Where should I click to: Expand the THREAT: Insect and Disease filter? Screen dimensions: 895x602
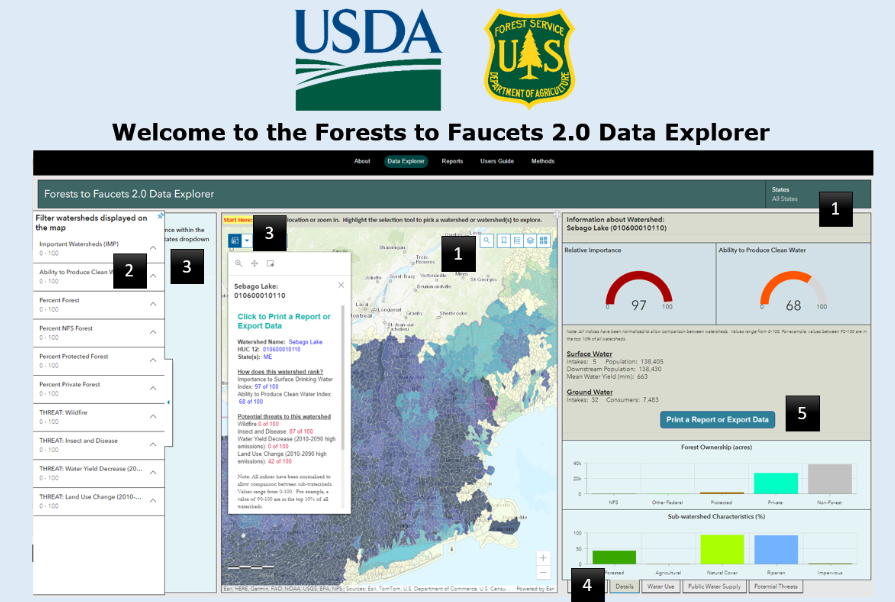[153, 445]
